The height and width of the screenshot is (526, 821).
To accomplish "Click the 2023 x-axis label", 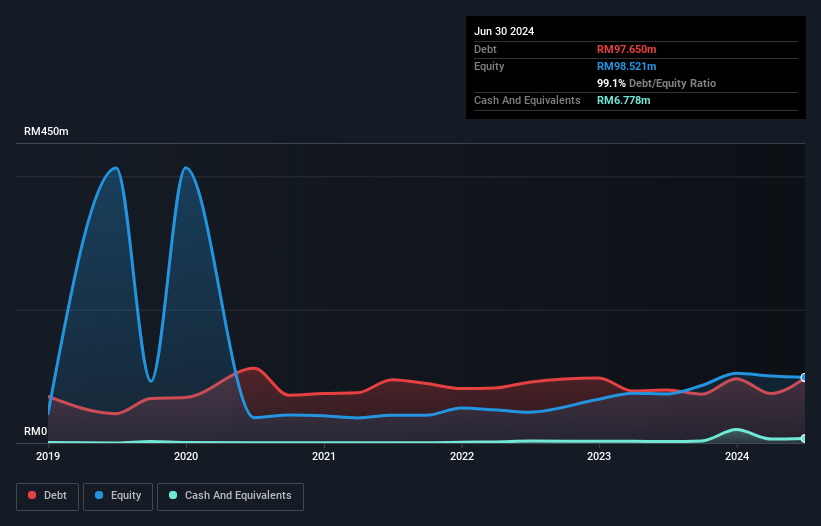I will [x=599, y=456].
